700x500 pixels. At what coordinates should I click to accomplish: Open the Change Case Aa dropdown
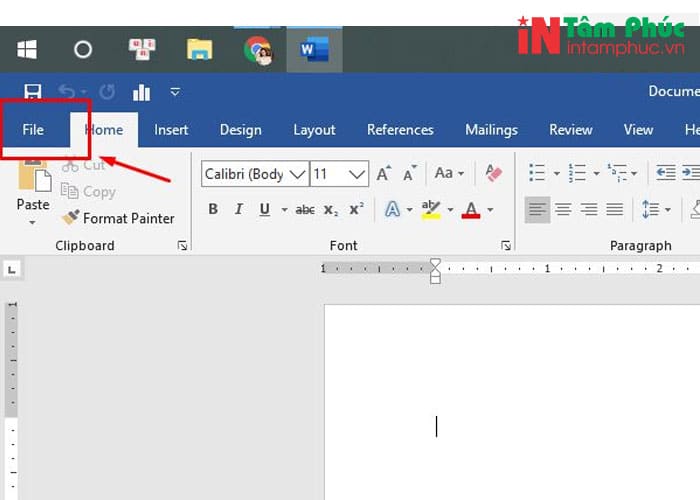[449, 173]
